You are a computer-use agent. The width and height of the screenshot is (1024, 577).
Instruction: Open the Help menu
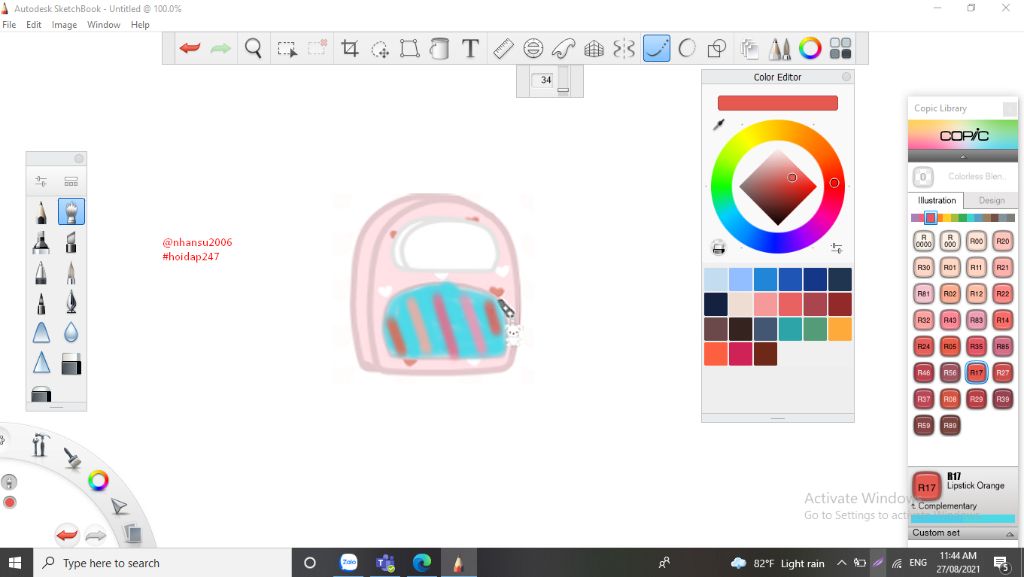[140, 25]
